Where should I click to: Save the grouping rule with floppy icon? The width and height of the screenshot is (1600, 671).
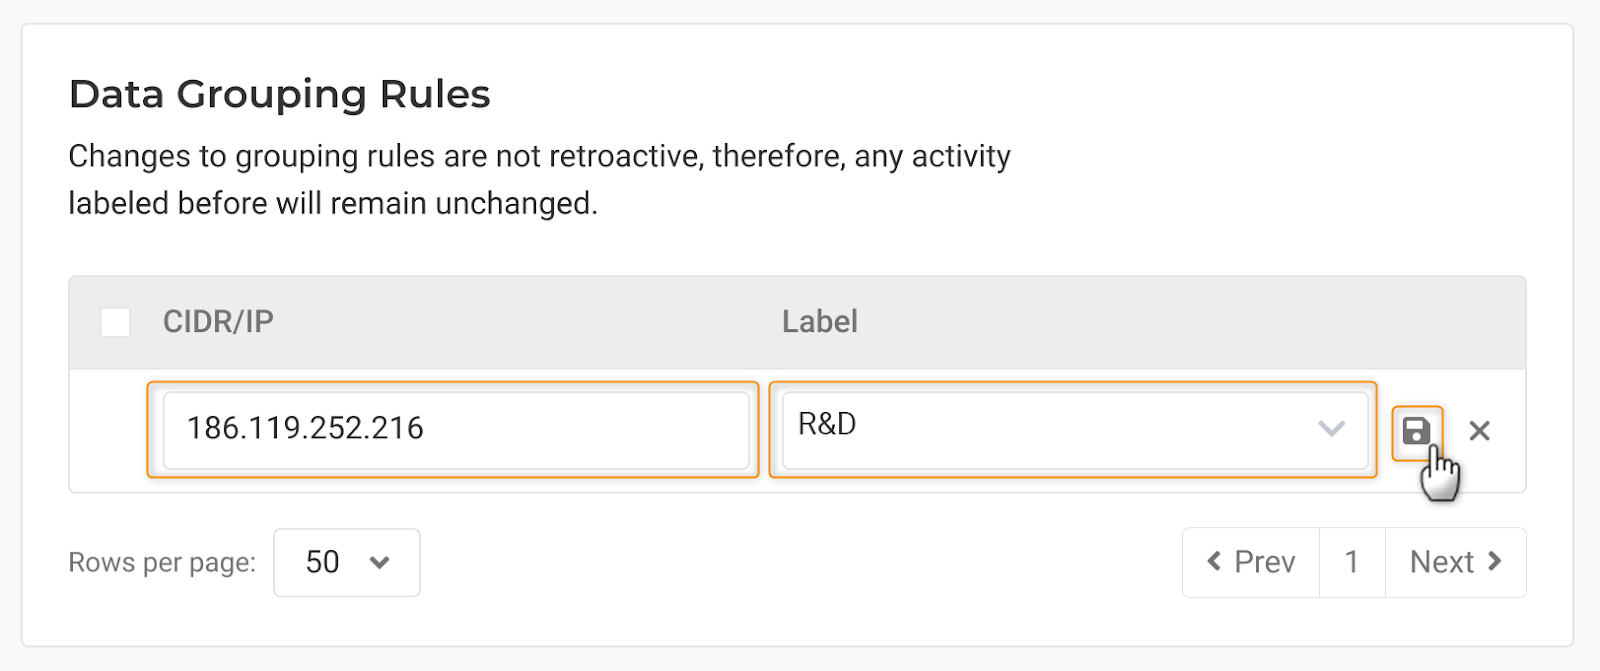tap(1416, 431)
